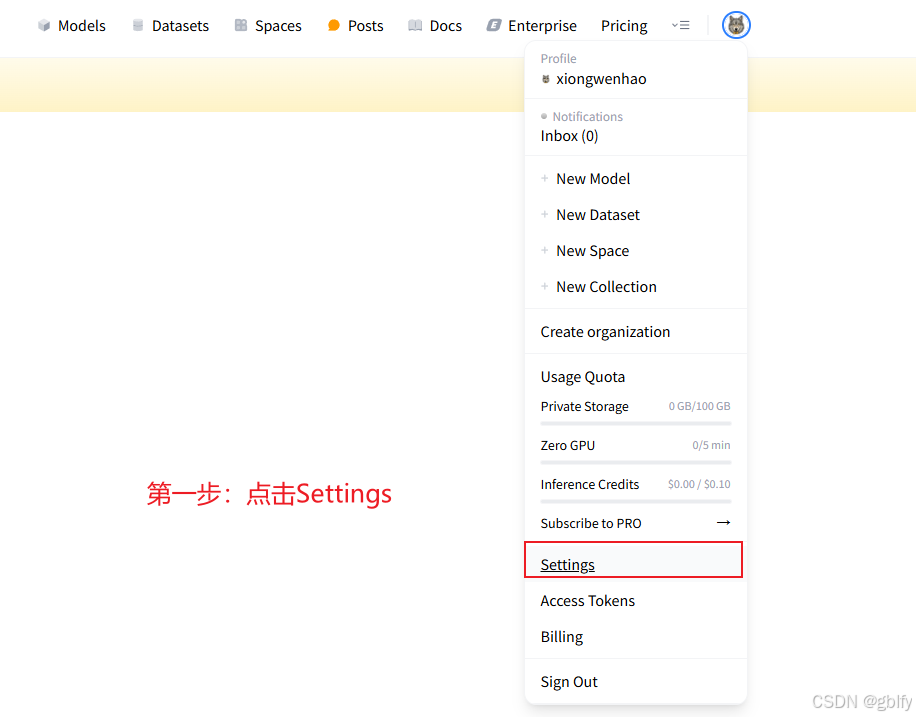Image resolution: width=916 pixels, height=717 pixels.
Task: Click the Zero GPU usage bar
Action: (x=636, y=462)
